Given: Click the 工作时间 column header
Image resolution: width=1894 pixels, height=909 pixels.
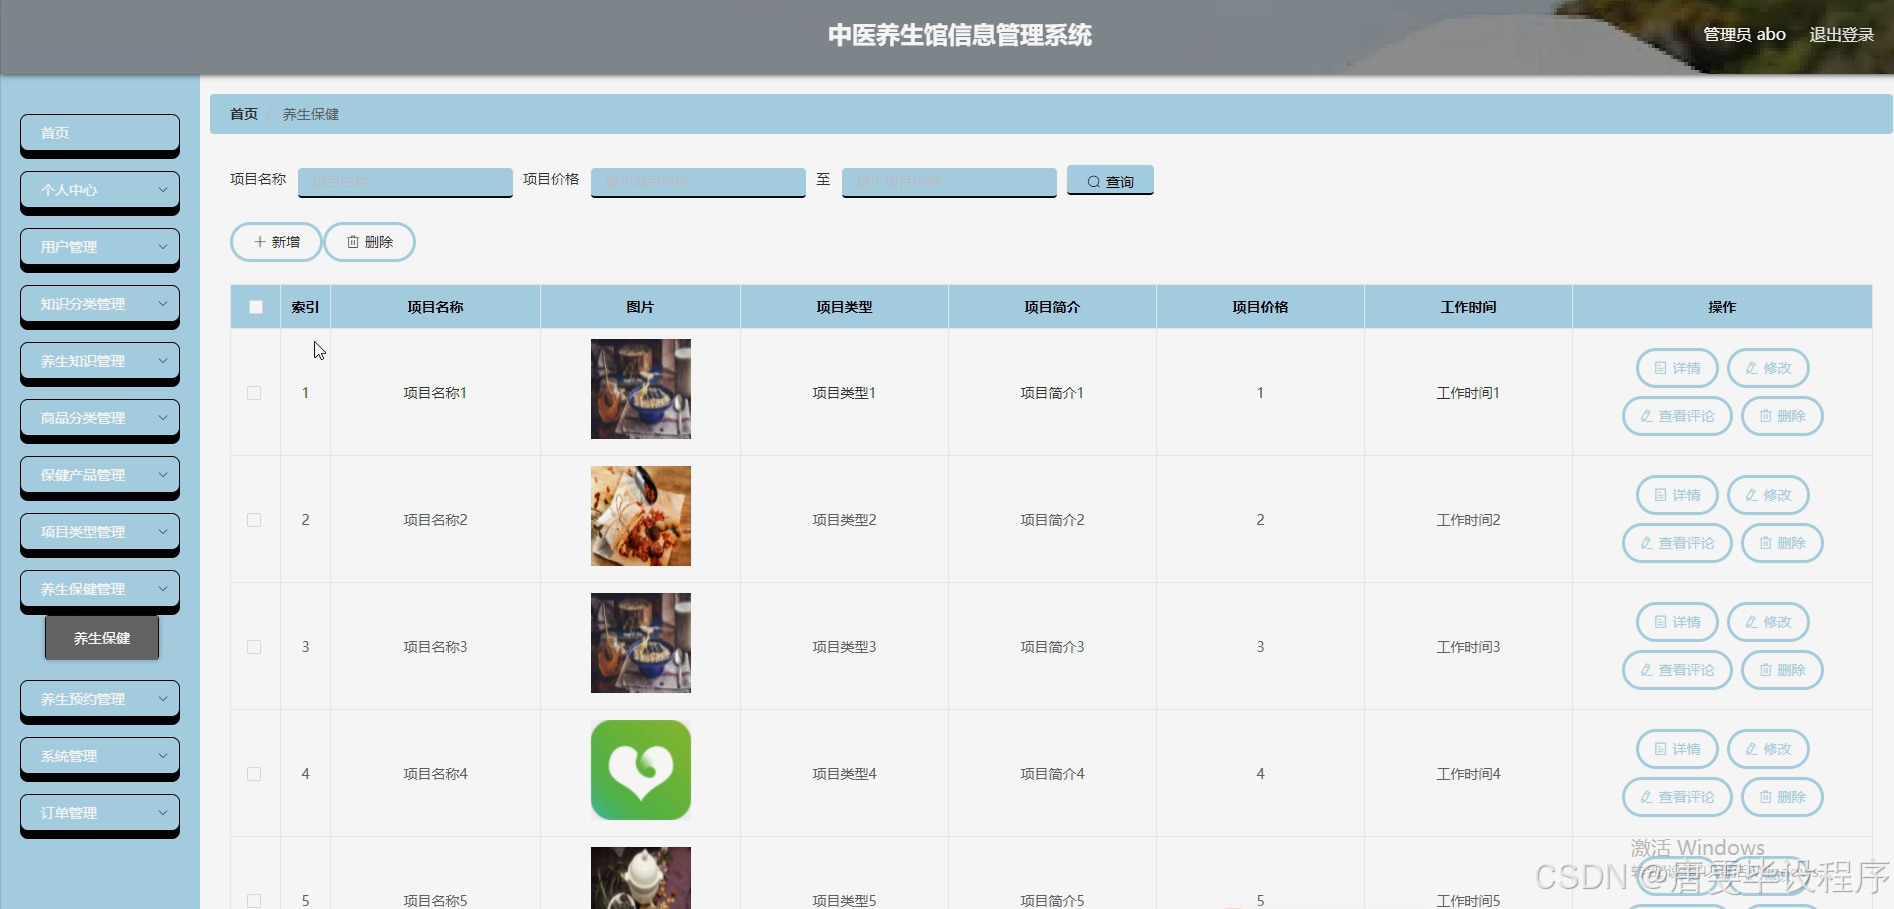Looking at the screenshot, I should (x=1468, y=307).
